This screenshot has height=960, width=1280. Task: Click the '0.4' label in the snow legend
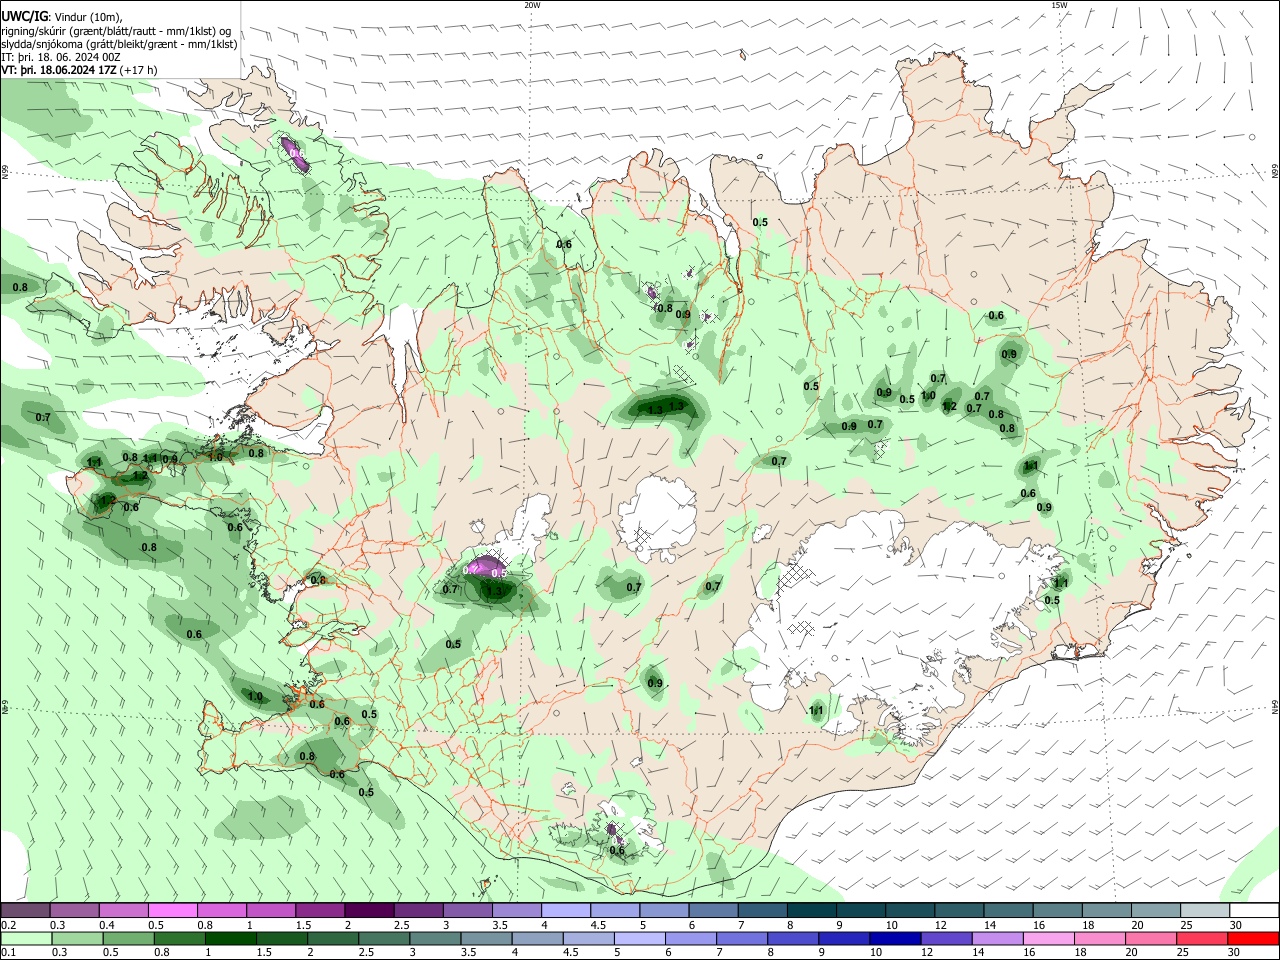tap(107, 926)
